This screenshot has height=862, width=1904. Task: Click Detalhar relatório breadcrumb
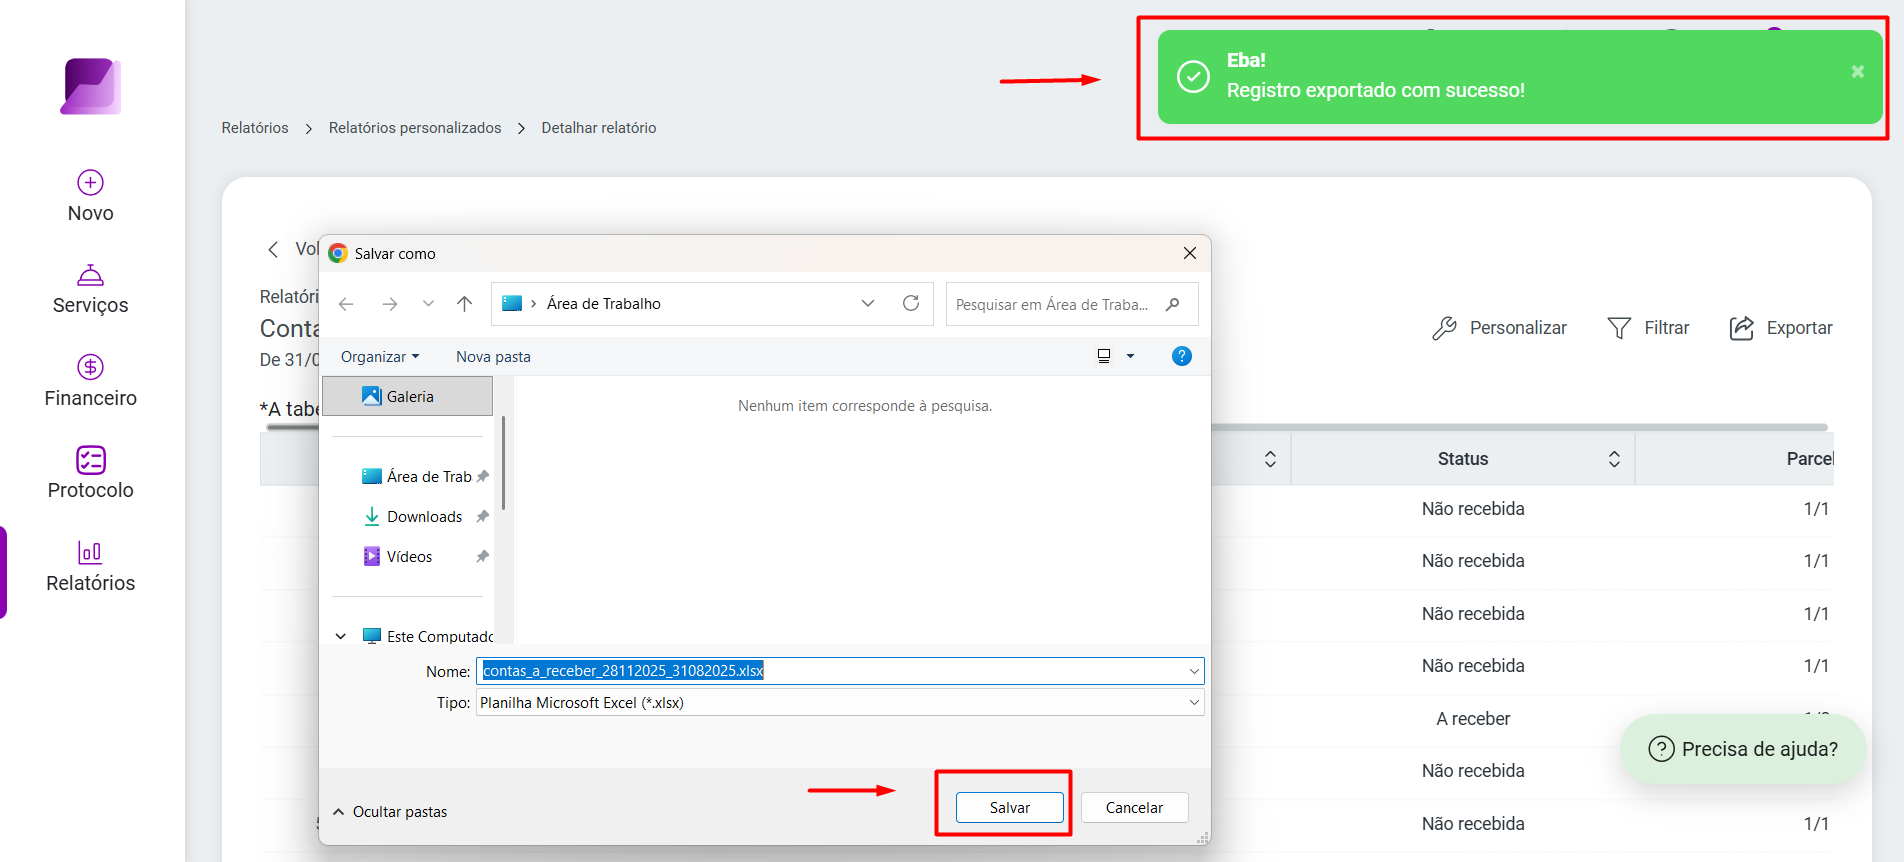pyautogui.click(x=599, y=128)
